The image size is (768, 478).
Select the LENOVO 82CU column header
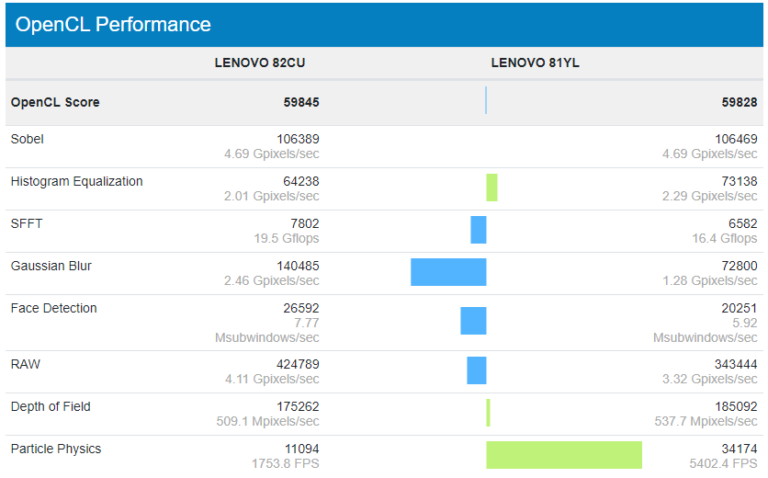(260, 63)
